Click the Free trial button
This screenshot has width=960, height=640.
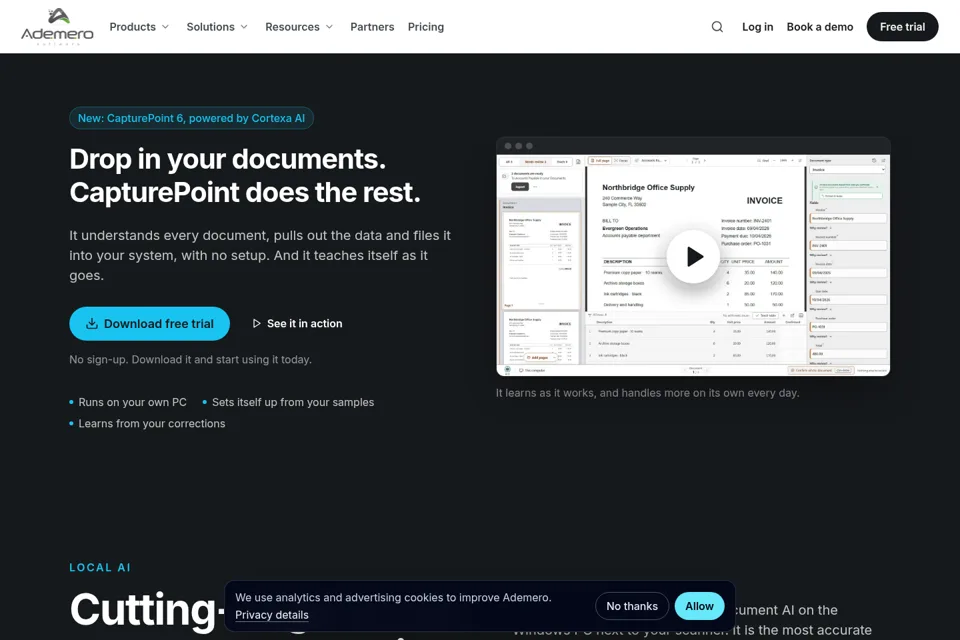902,27
